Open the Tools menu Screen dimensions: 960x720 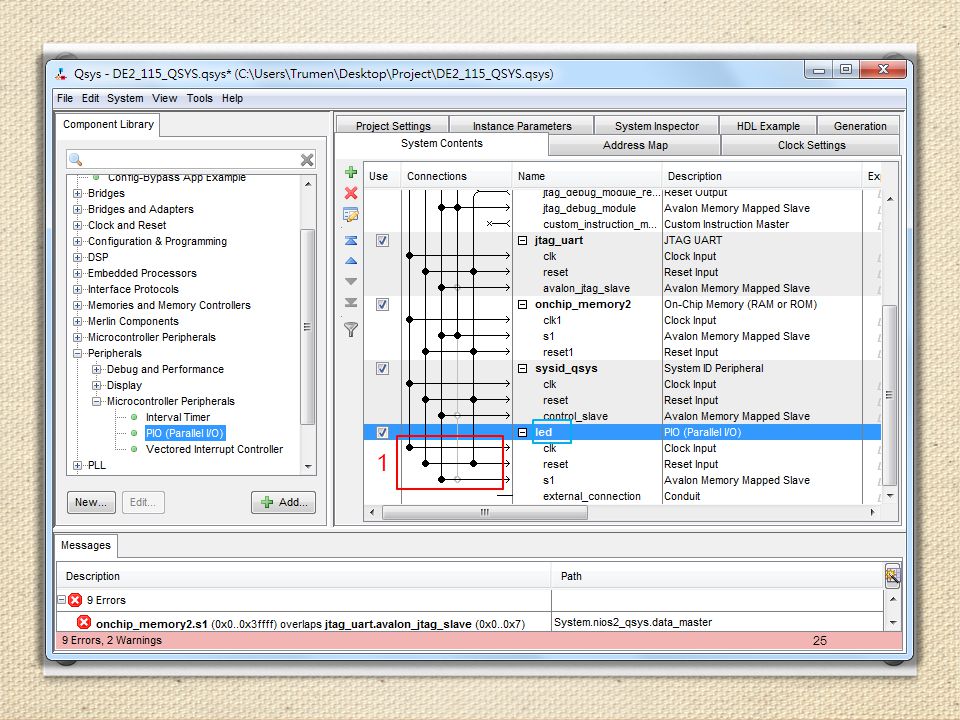(x=200, y=98)
